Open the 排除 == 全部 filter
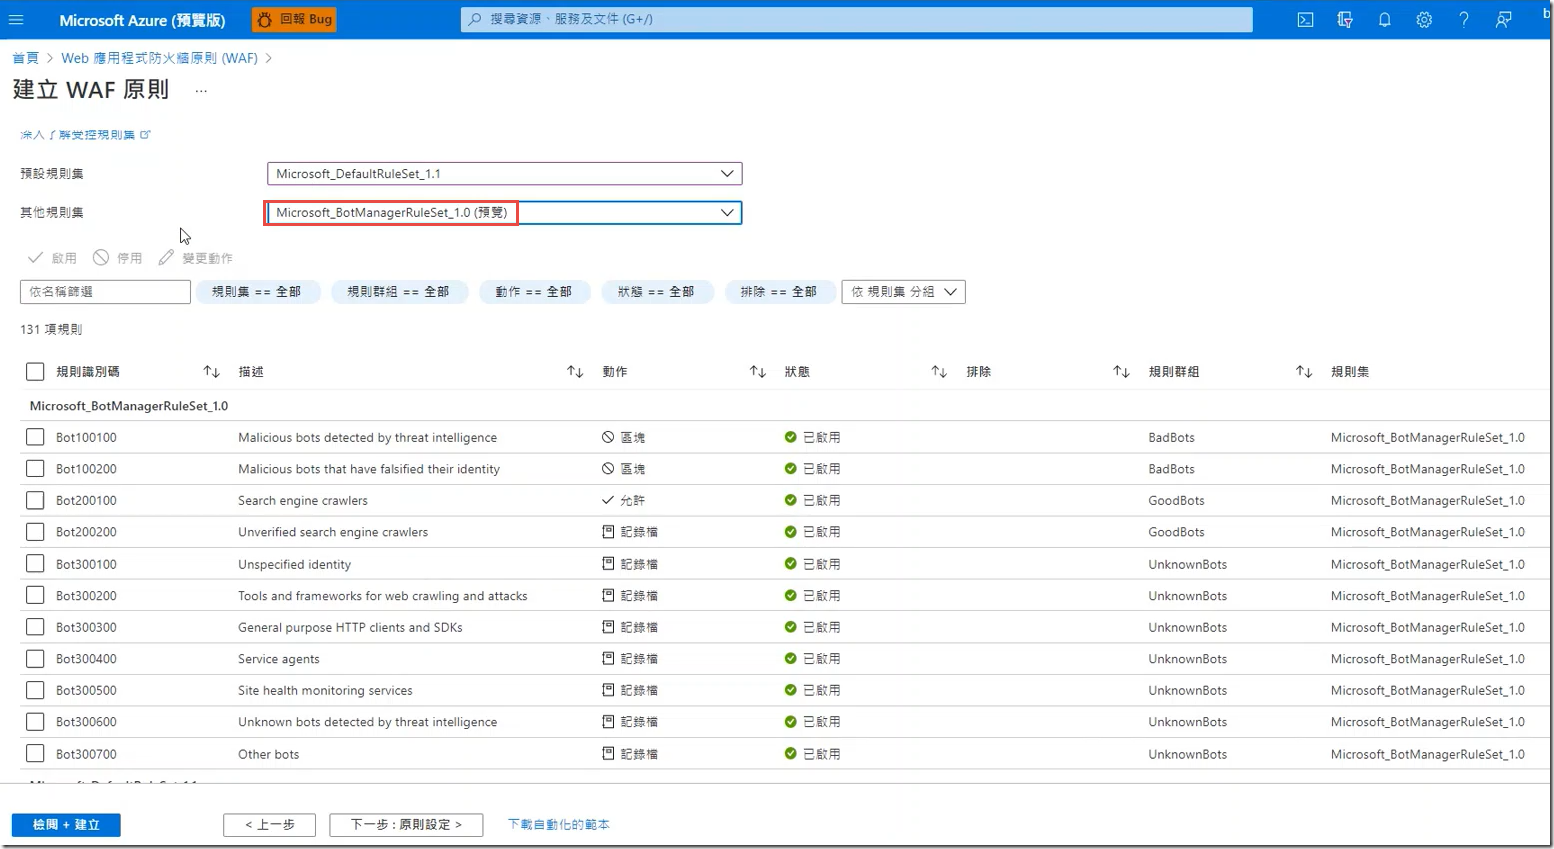The image size is (1554, 849). [779, 292]
